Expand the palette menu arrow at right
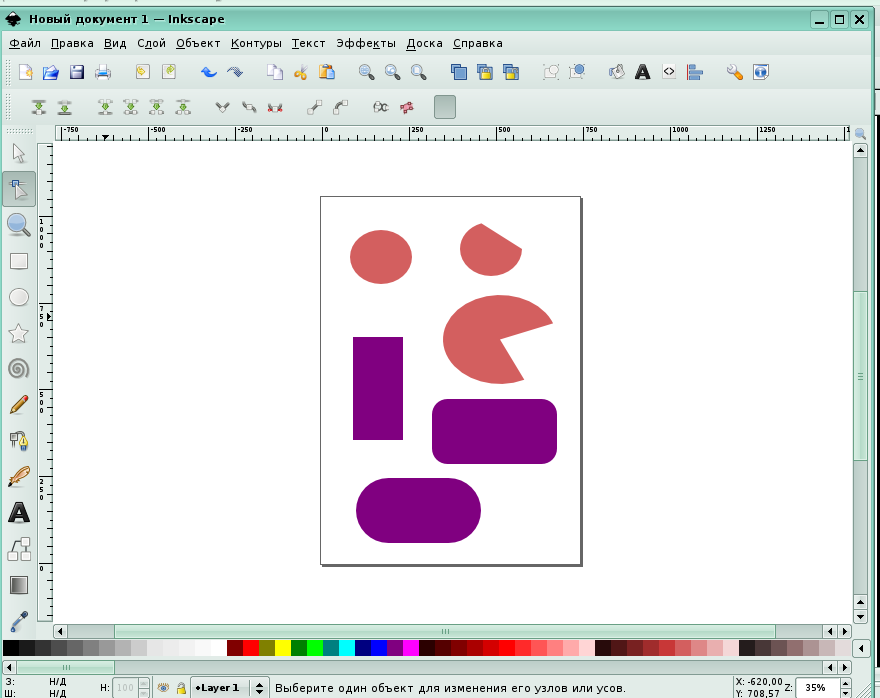The width and height of the screenshot is (880, 698). [x=860, y=648]
